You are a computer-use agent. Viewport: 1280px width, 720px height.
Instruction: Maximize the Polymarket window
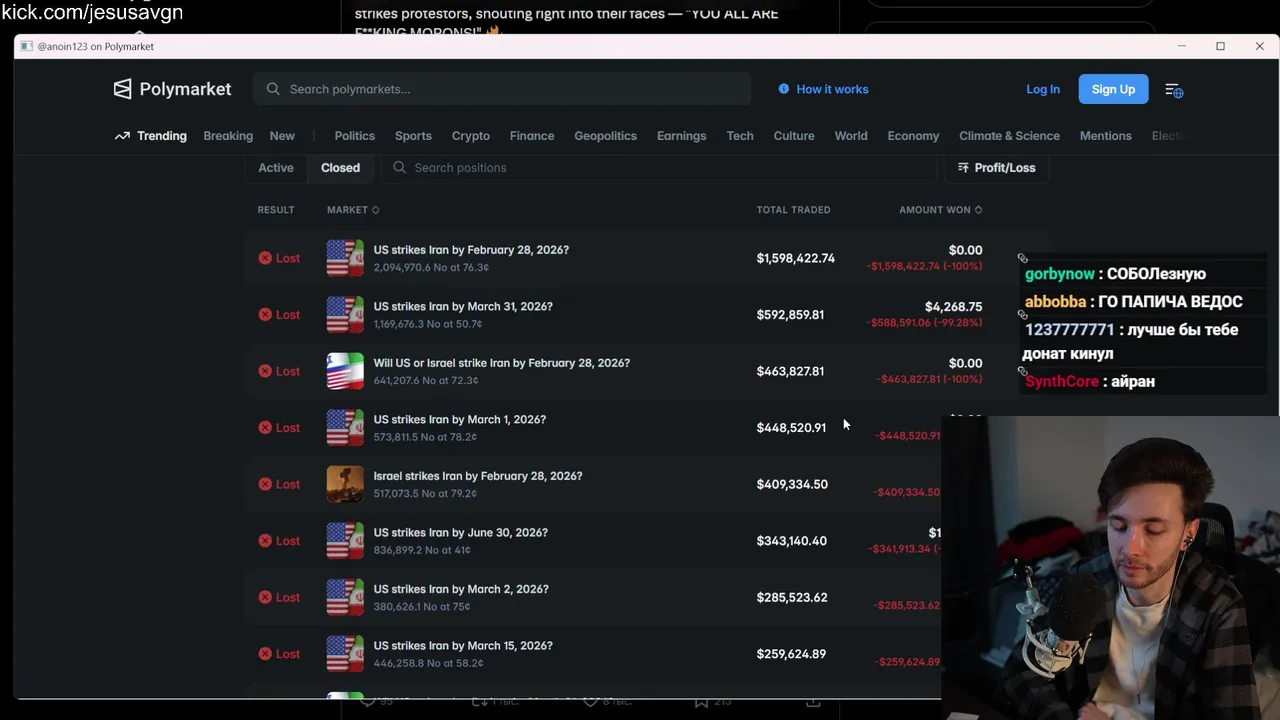click(1220, 46)
